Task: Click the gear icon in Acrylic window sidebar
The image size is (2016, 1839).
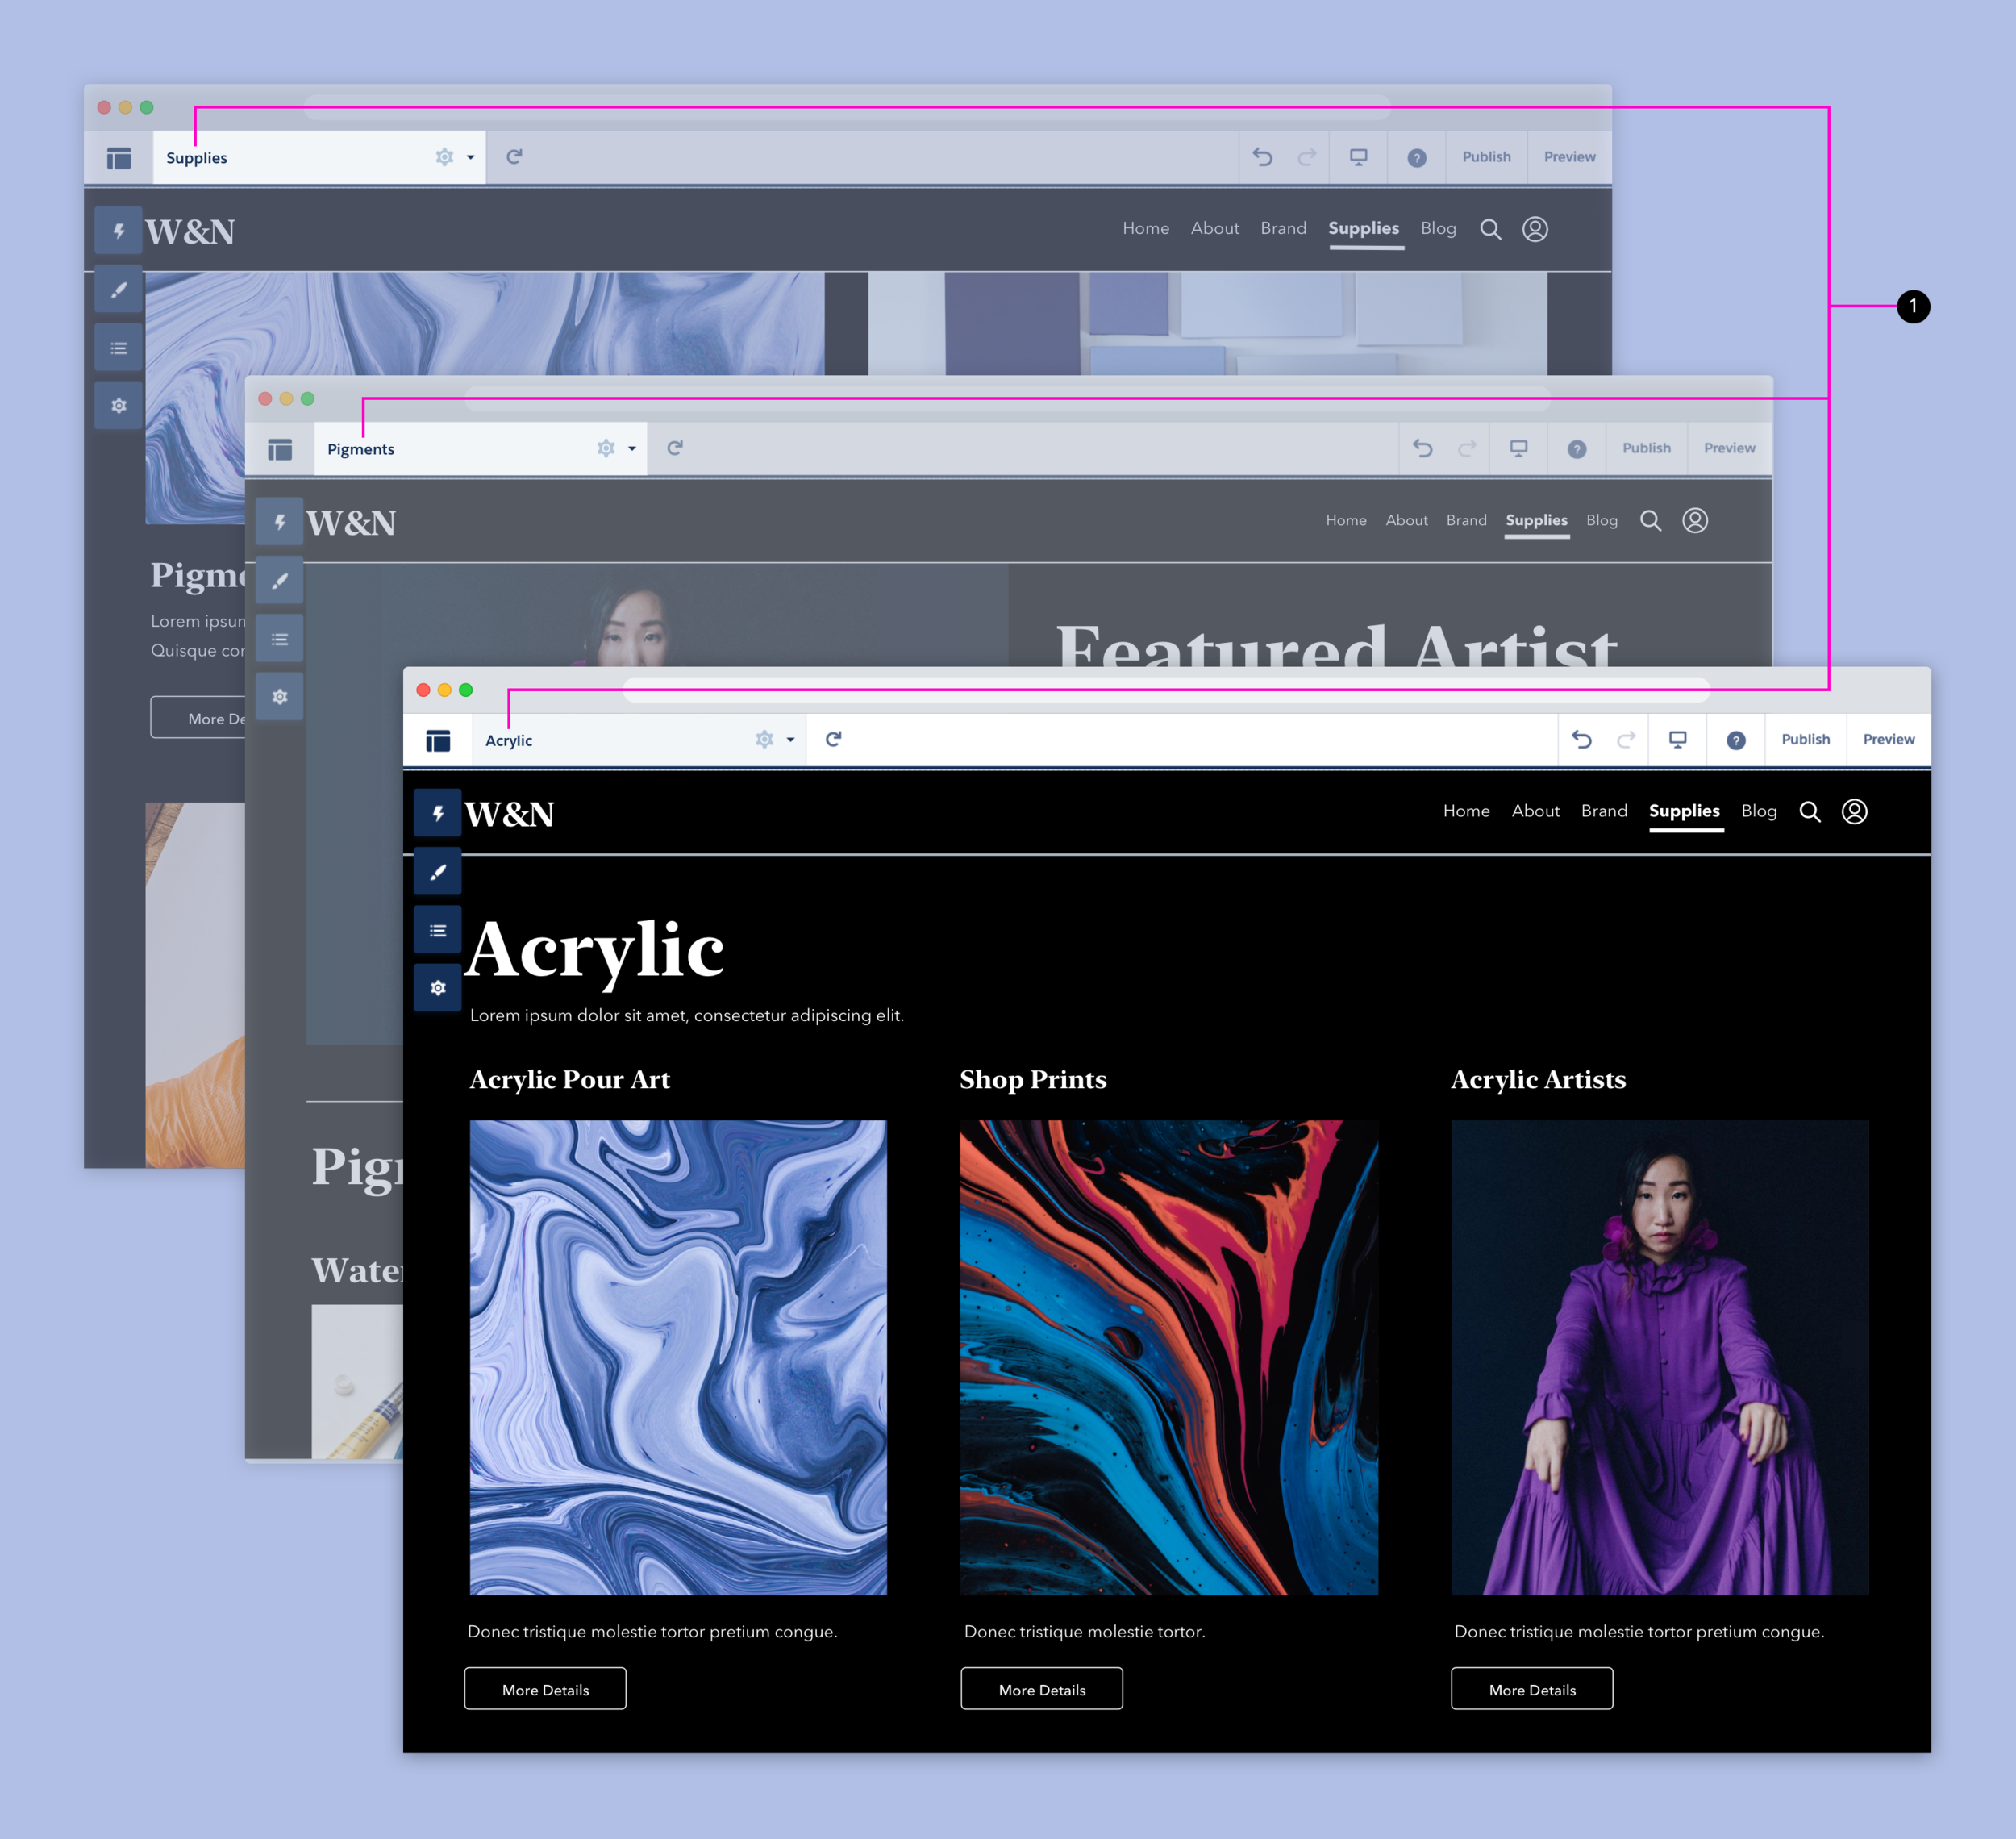Action: click(x=437, y=988)
